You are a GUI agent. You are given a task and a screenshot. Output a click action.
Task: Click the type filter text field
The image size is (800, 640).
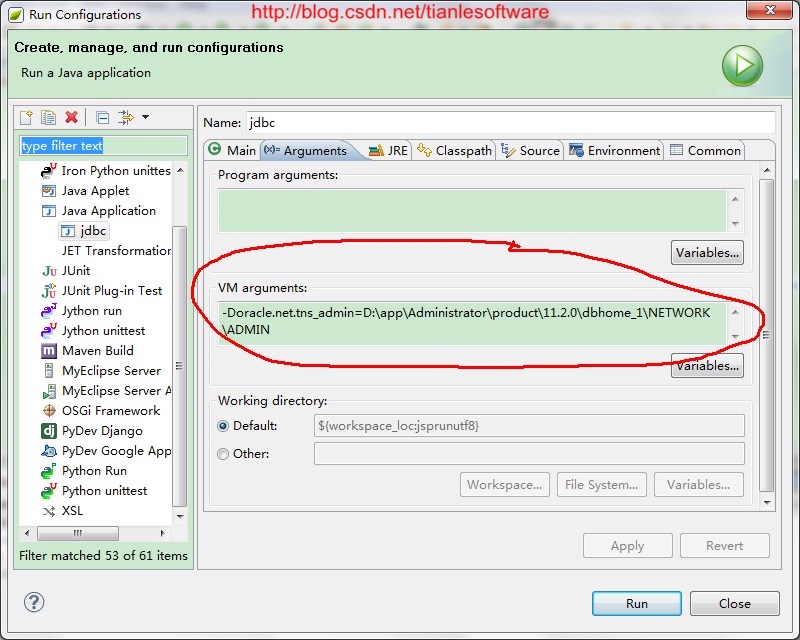coord(103,146)
